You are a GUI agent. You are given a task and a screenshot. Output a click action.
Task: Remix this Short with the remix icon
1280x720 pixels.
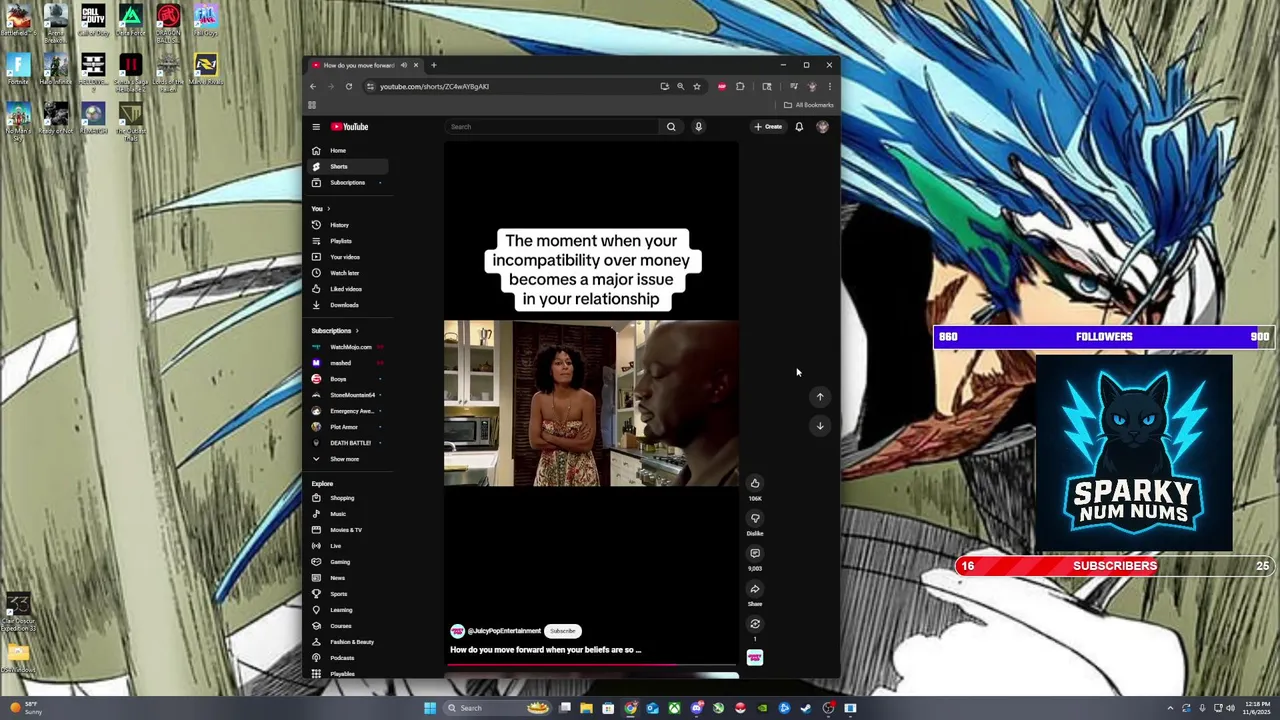pyautogui.click(x=755, y=624)
